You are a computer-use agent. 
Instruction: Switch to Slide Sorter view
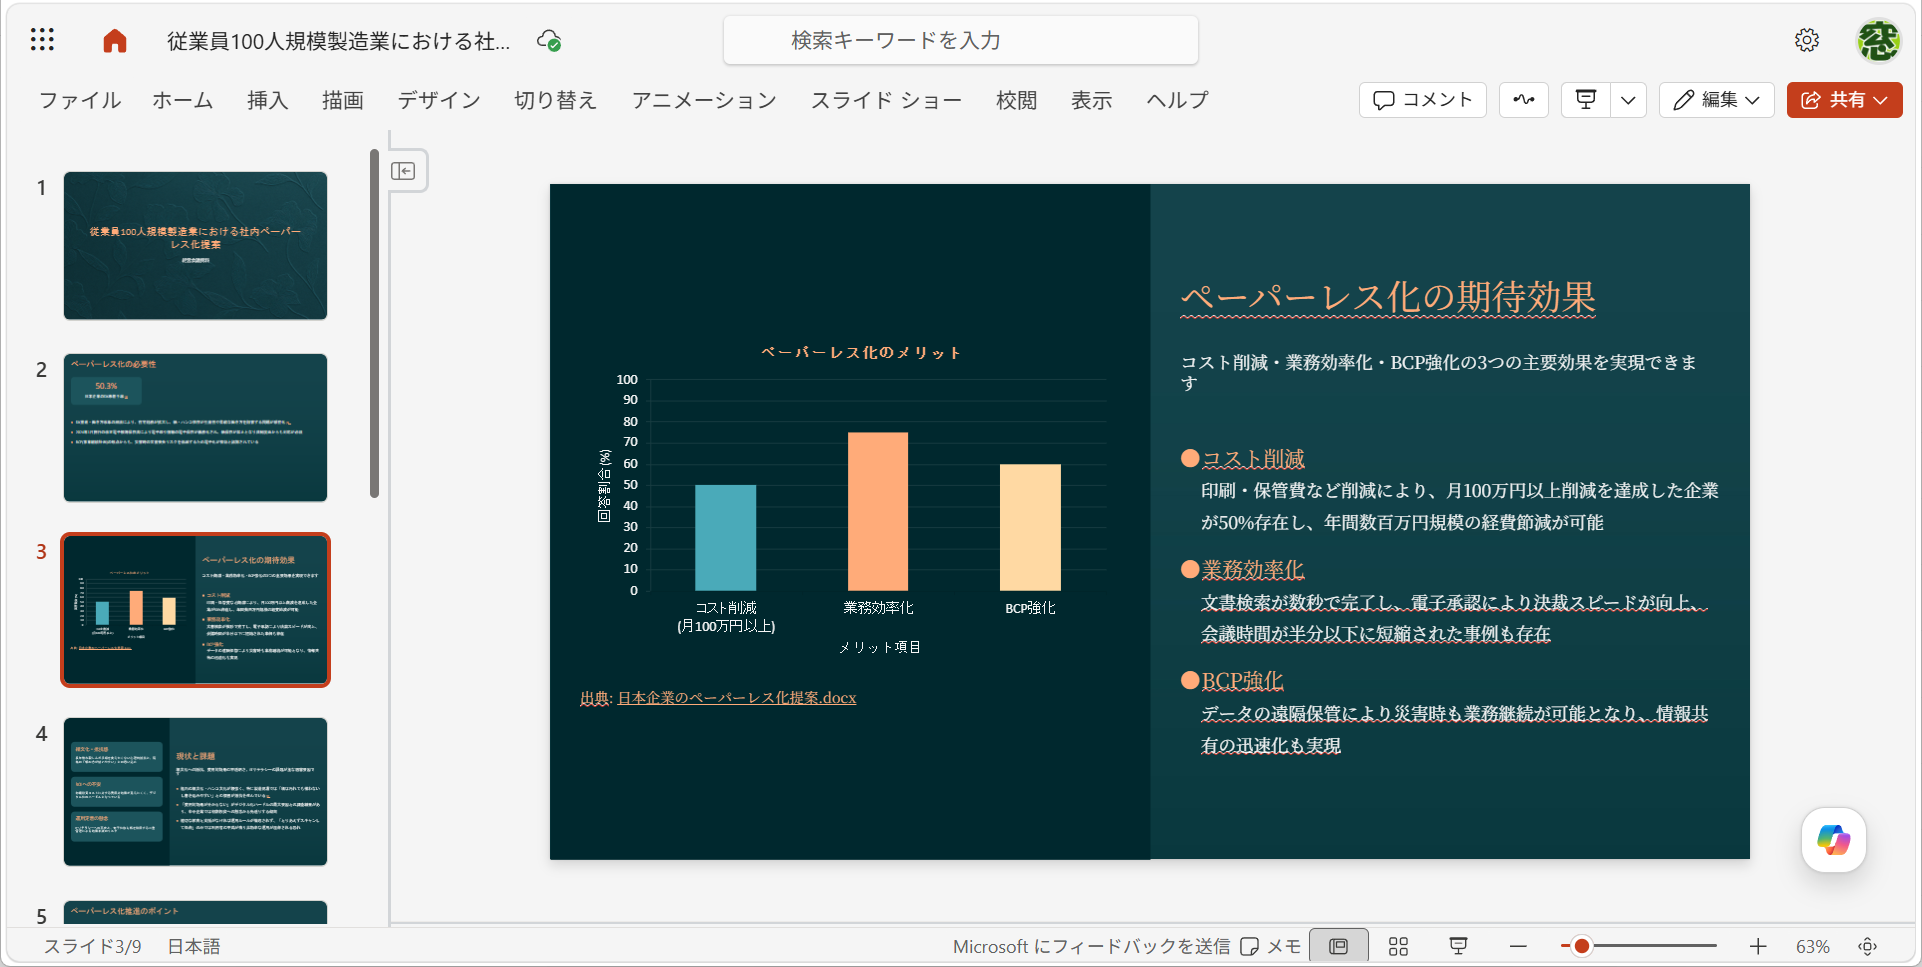click(x=1398, y=946)
